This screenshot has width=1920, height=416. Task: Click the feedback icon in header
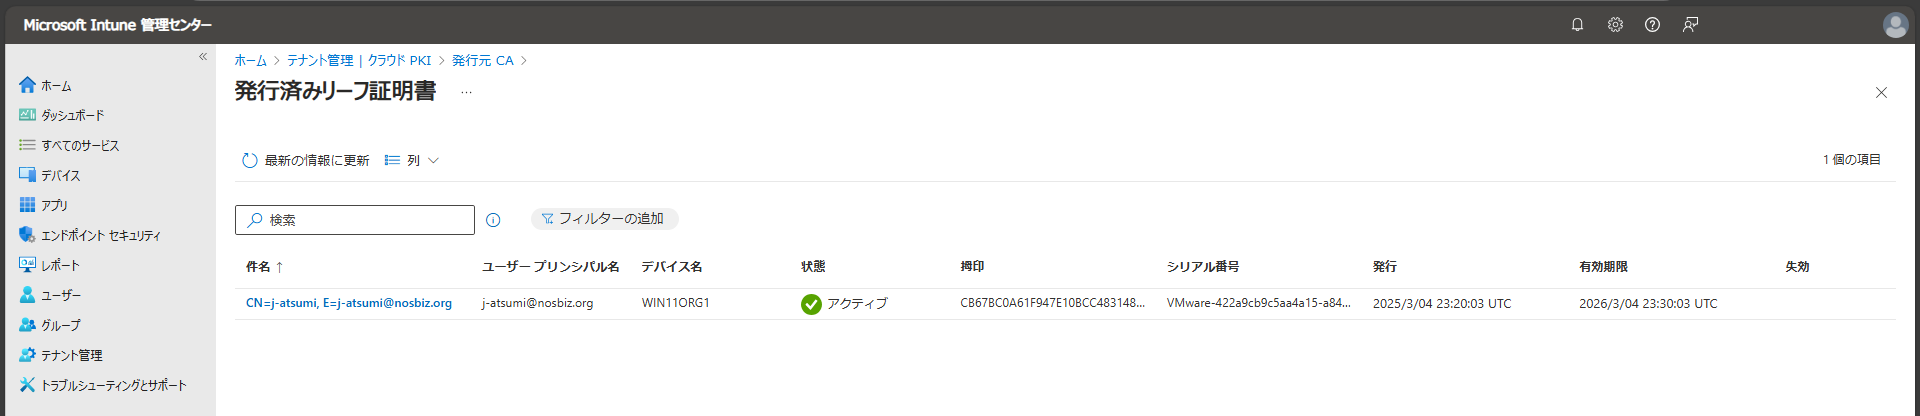(1690, 25)
